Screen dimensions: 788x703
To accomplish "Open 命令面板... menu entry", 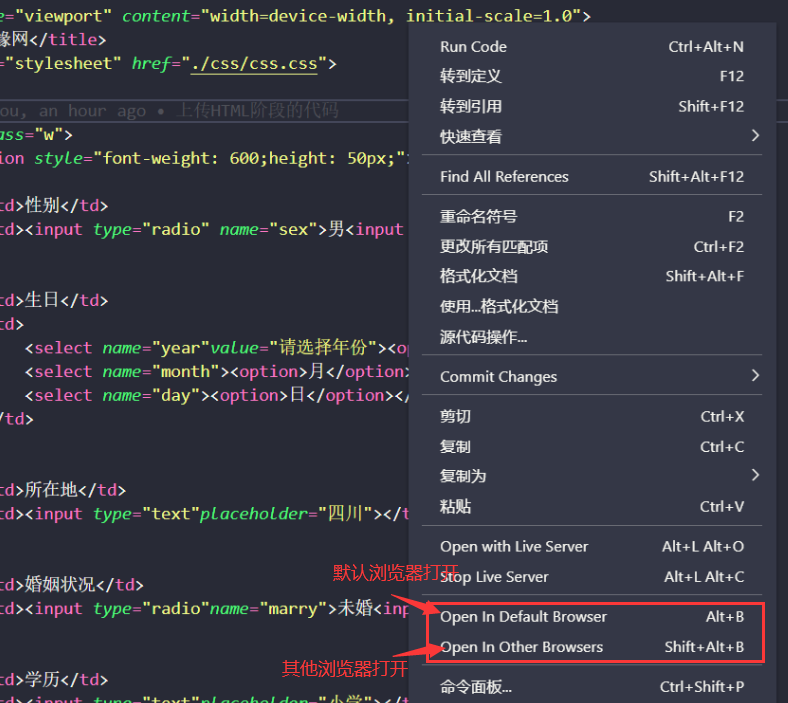I will 592,686.
